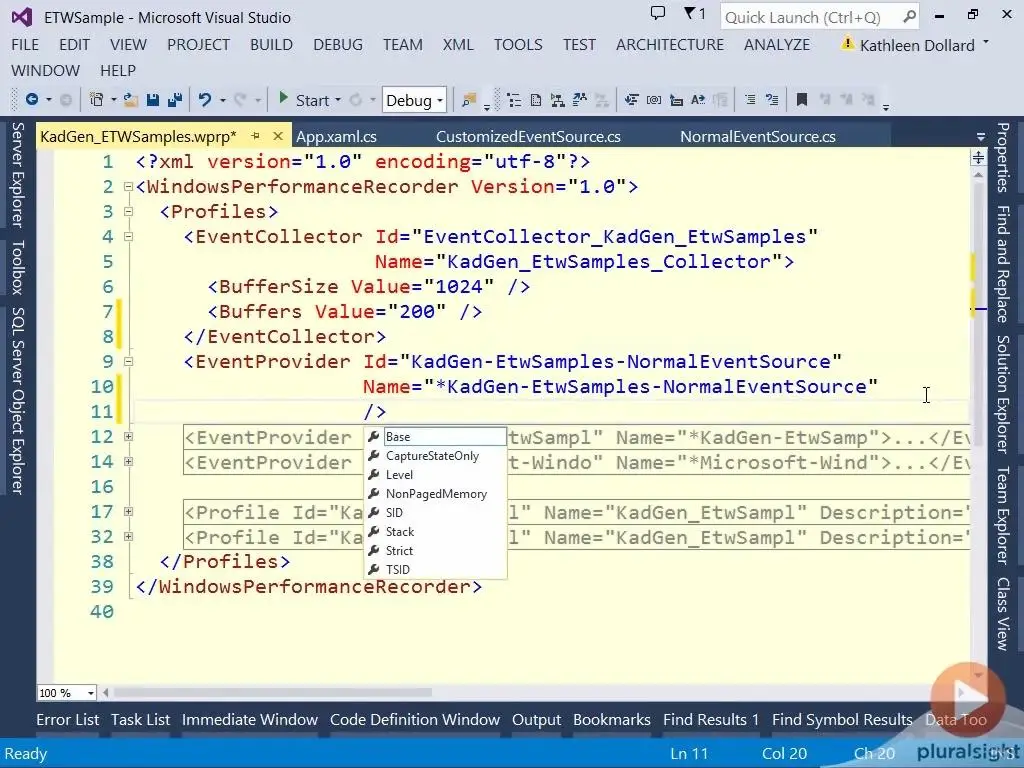This screenshot has width=1024, height=768.
Task: Open the Solution Explorer side tab
Action: click(x=1003, y=394)
